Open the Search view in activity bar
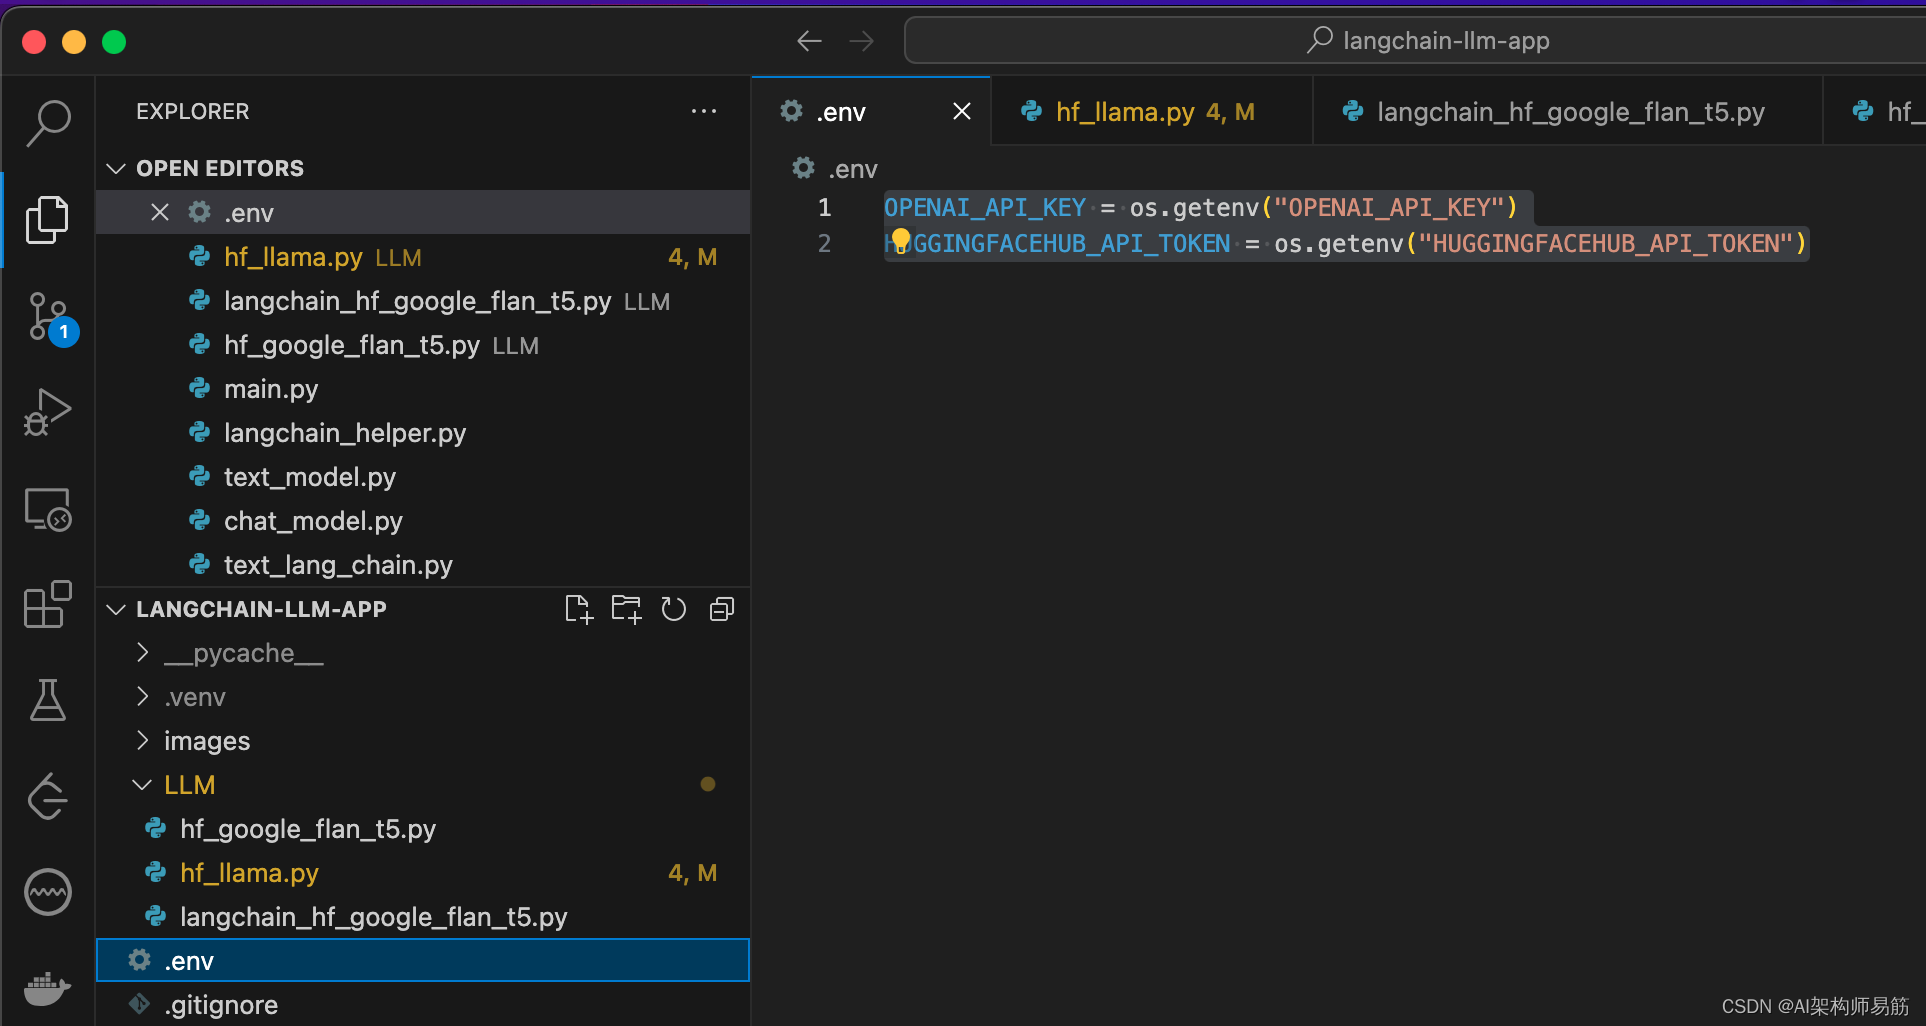 48,123
